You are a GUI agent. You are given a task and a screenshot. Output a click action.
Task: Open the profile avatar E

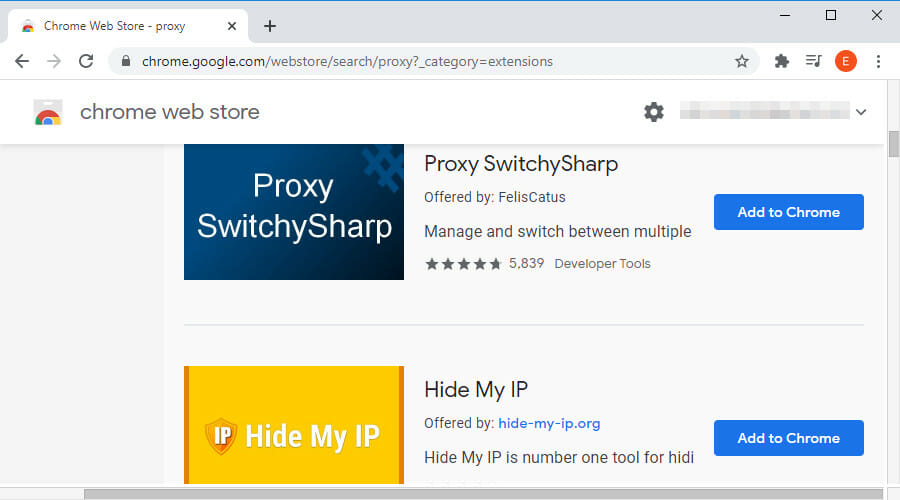click(845, 61)
